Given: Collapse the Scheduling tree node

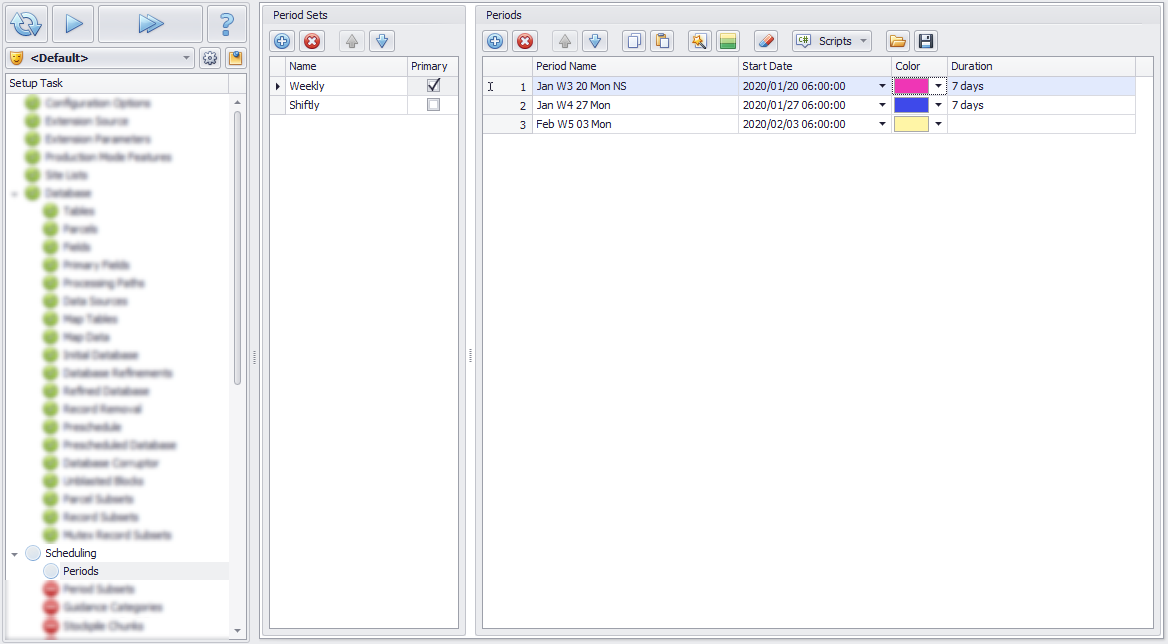Looking at the screenshot, I should 15,554.
